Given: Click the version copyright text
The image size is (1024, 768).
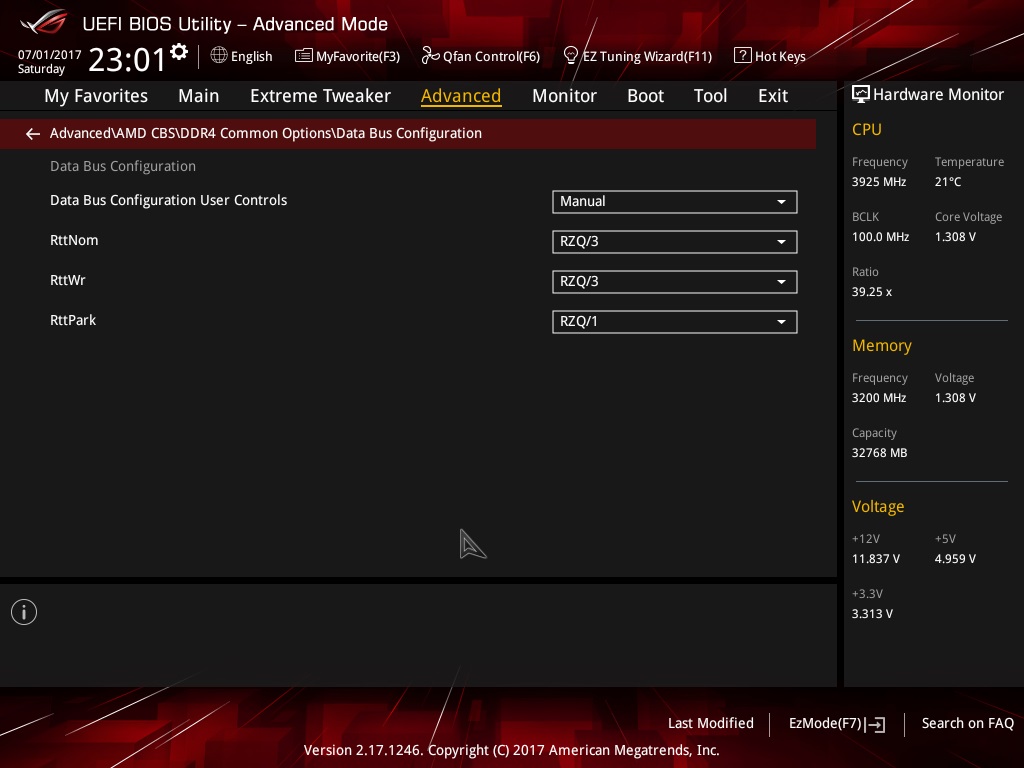Looking at the screenshot, I should [x=511, y=750].
